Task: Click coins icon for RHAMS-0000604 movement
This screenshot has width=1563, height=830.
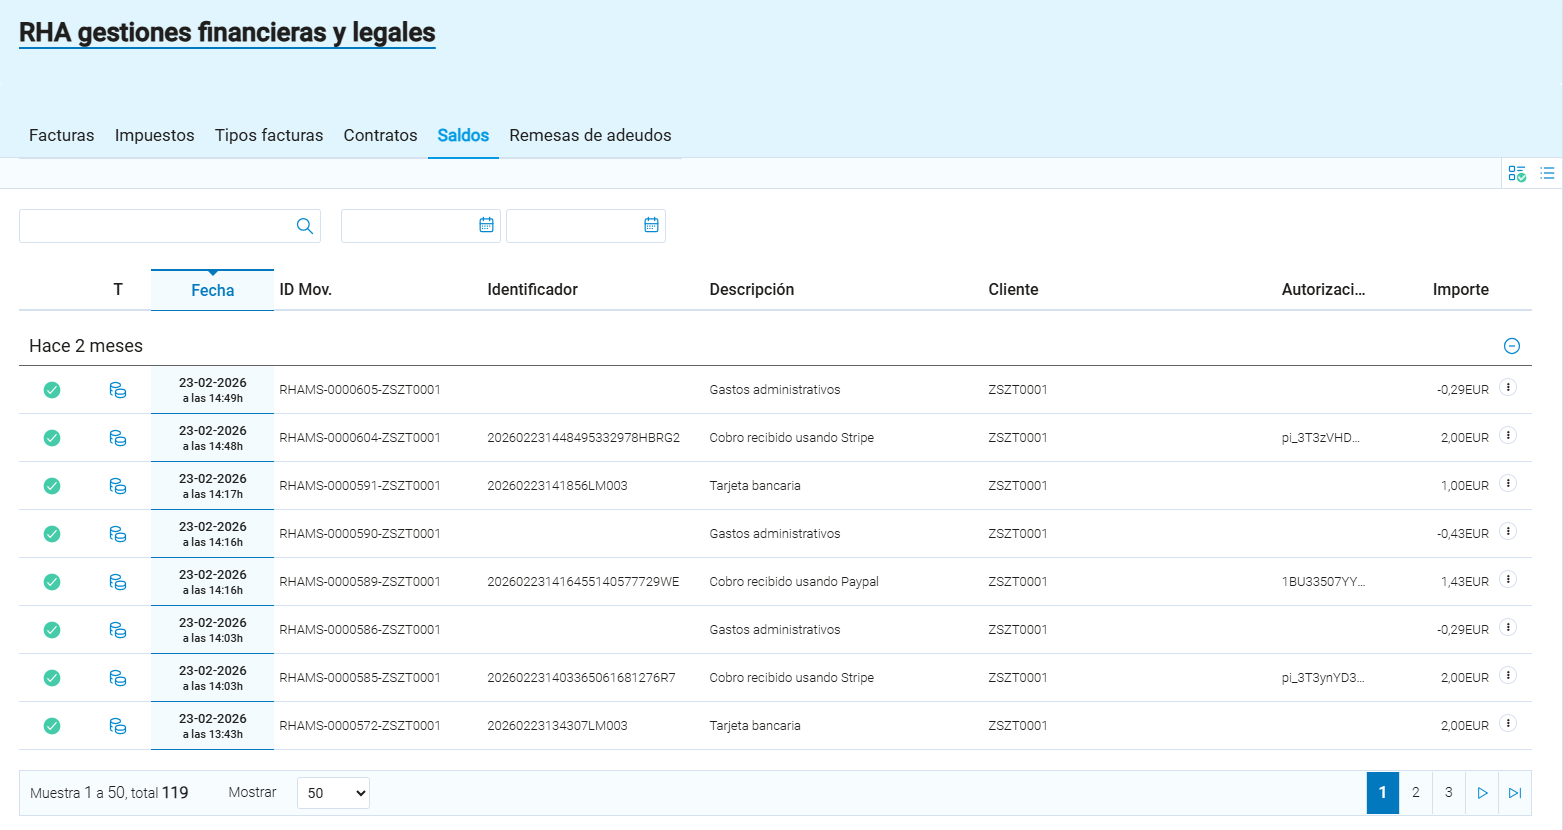Action: [x=118, y=438]
